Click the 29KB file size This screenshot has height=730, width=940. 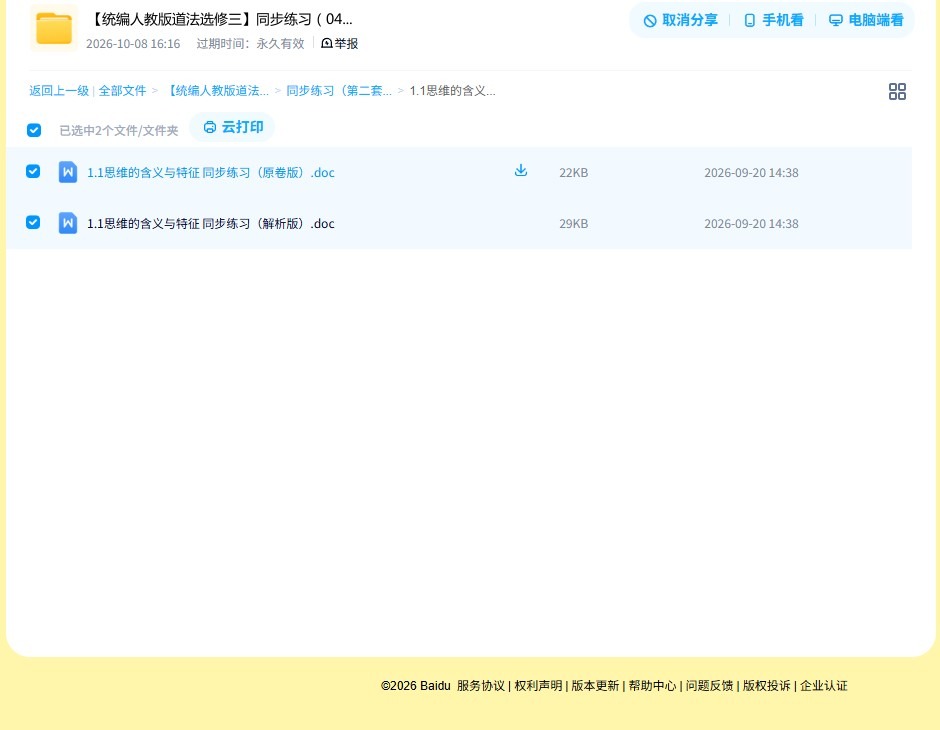click(x=573, y=224)
